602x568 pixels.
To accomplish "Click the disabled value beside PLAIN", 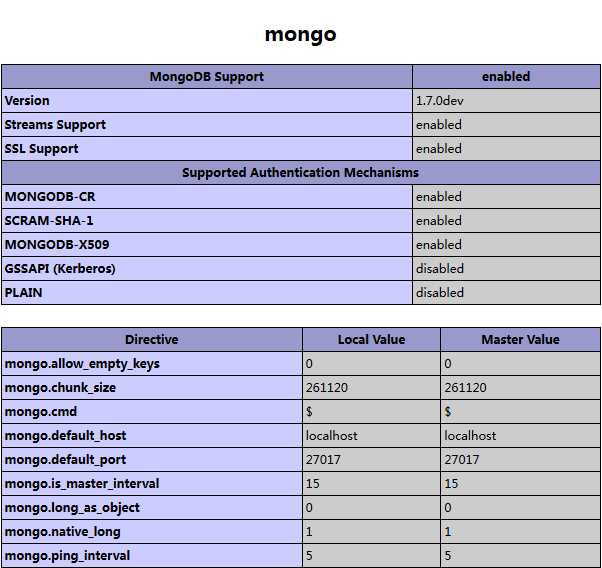I will point(440,293).
